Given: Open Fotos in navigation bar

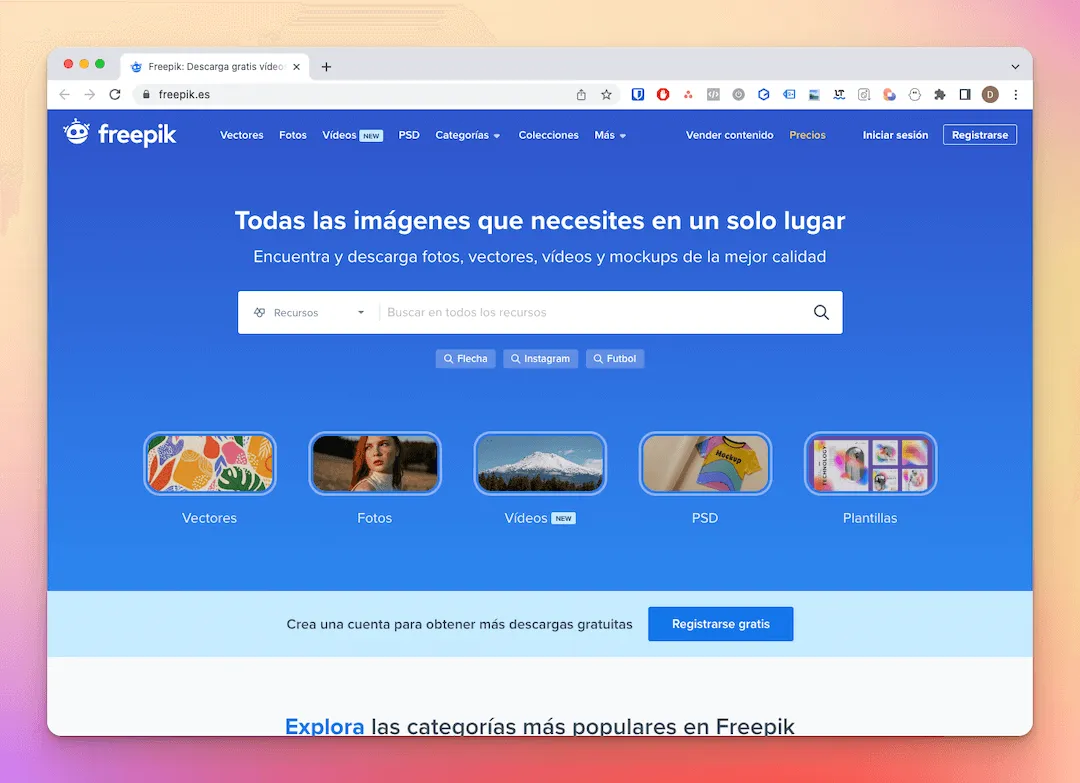Looking at the screenshot, I should tap(293, 135).
